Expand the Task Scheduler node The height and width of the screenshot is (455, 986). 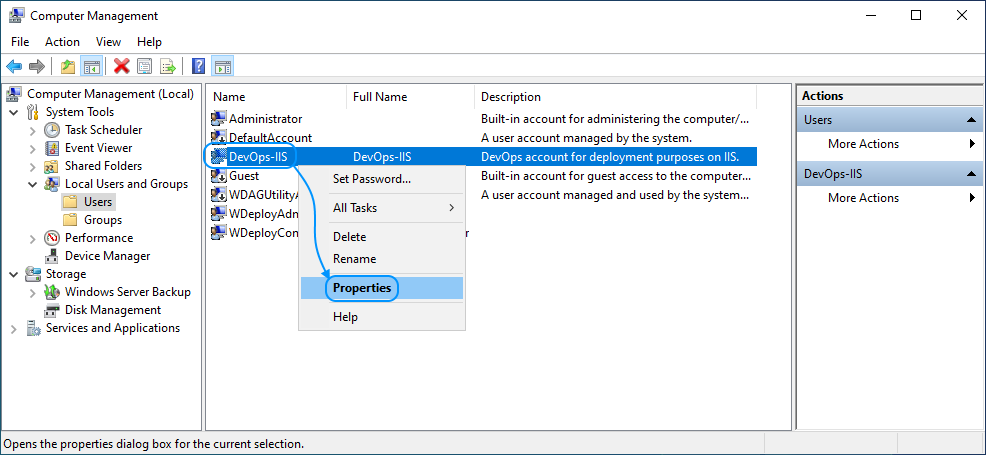33,131
